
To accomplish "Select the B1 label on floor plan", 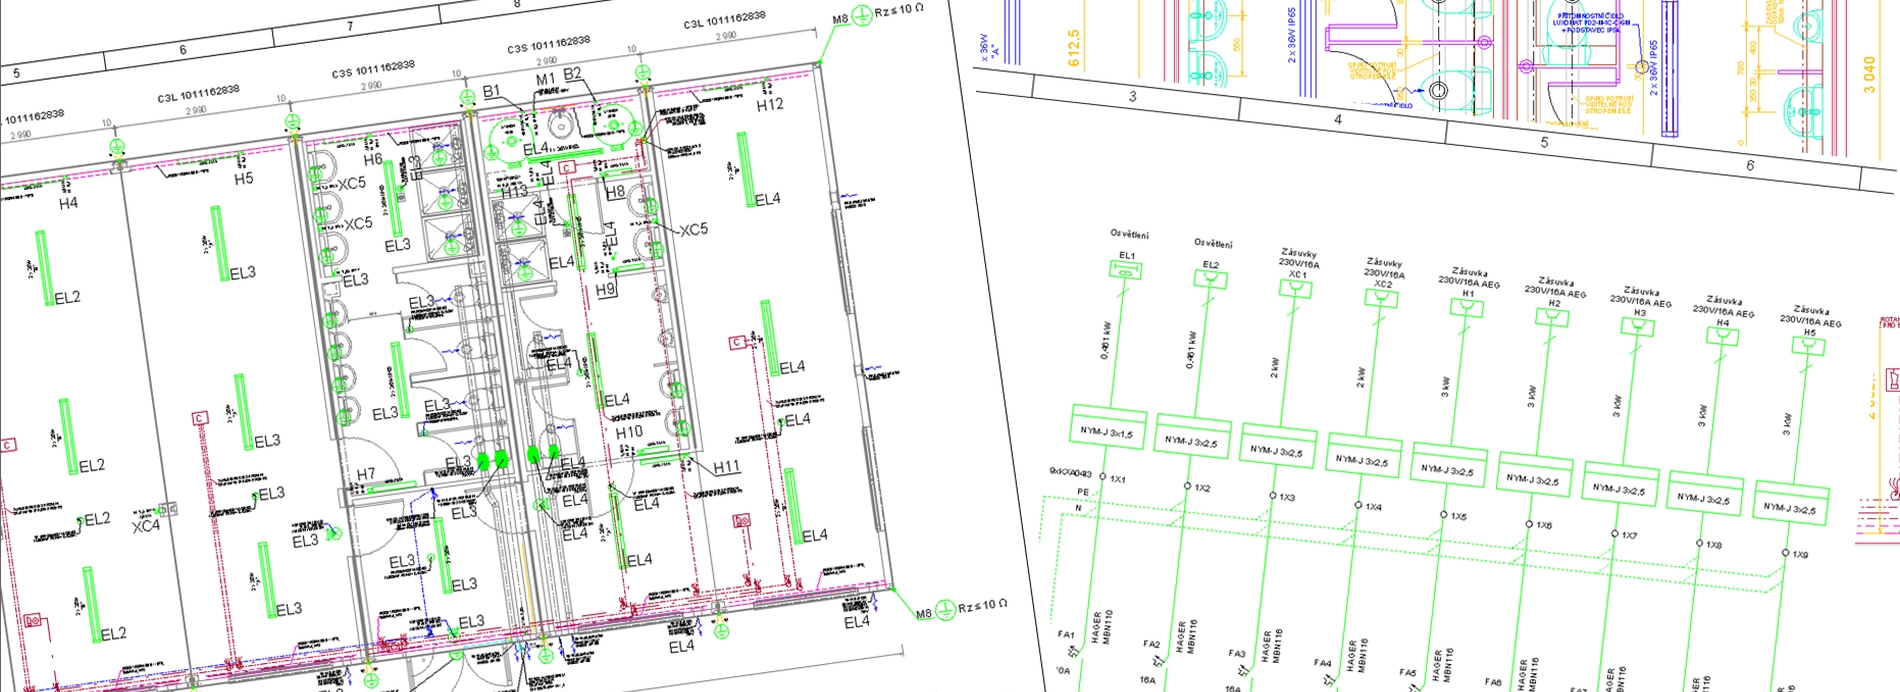I will pyautogui.click(x=491, y=92).
